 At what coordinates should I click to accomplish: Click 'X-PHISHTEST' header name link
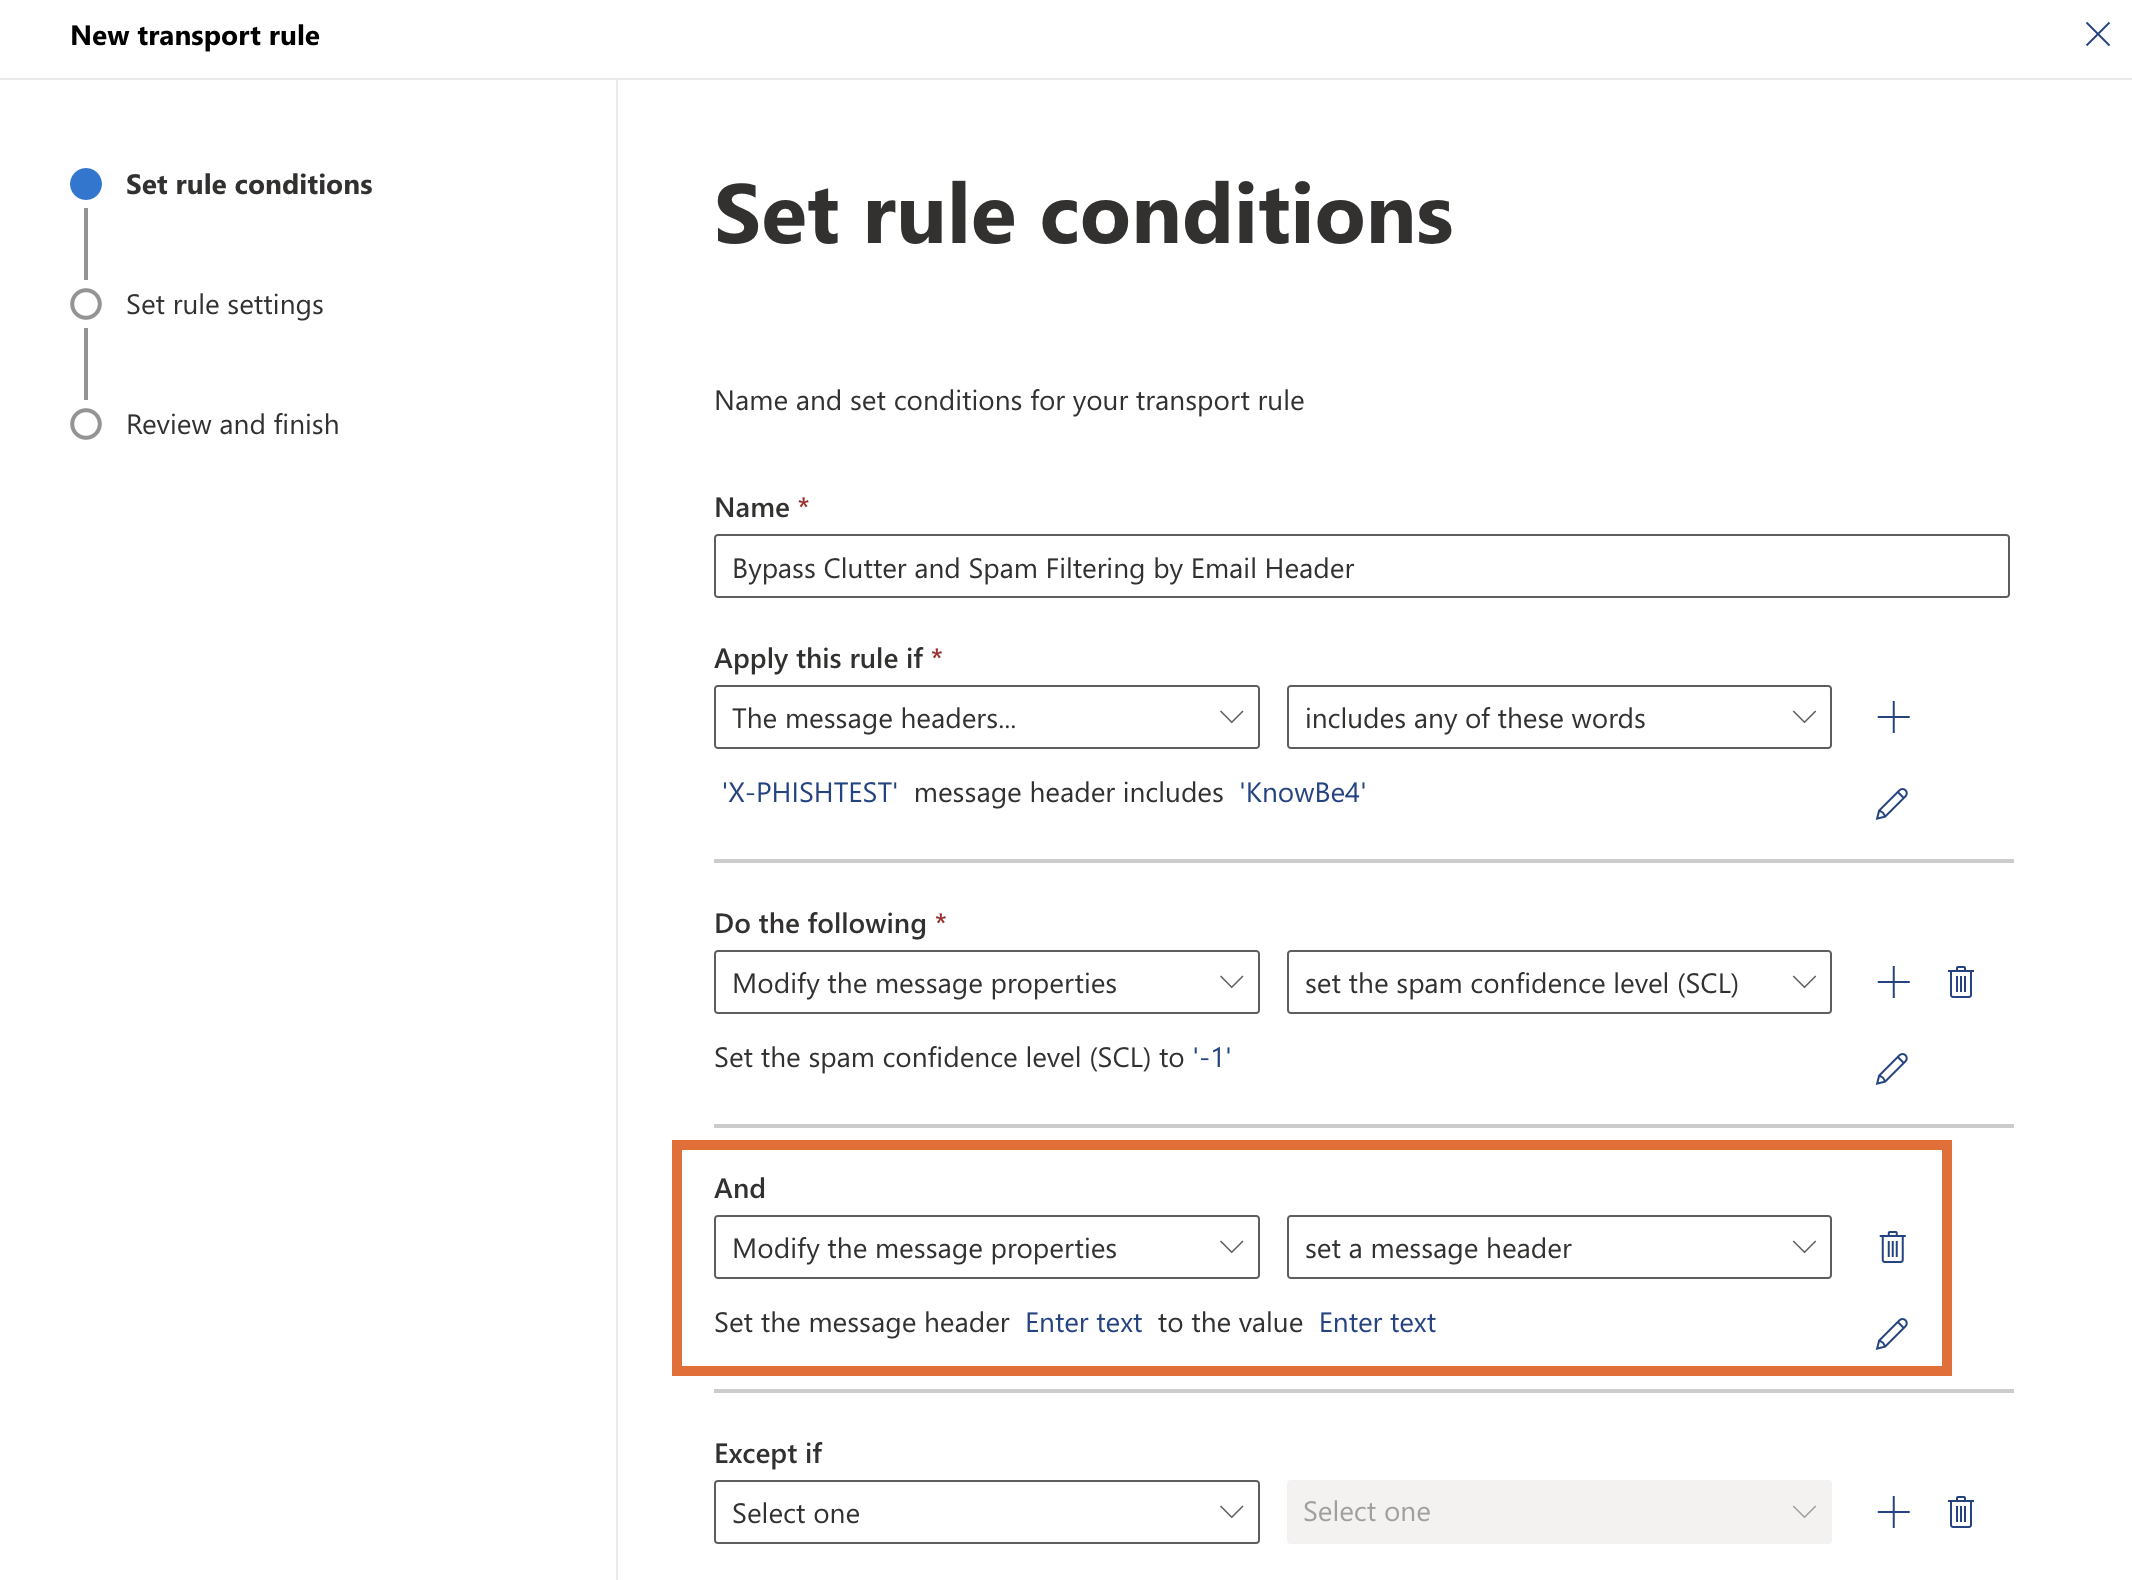(x=809, y=792)
